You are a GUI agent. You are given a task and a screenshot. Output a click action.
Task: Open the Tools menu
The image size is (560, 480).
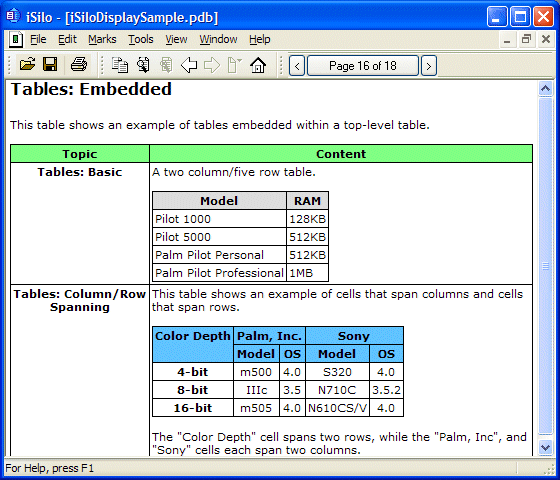coord(141,39)
